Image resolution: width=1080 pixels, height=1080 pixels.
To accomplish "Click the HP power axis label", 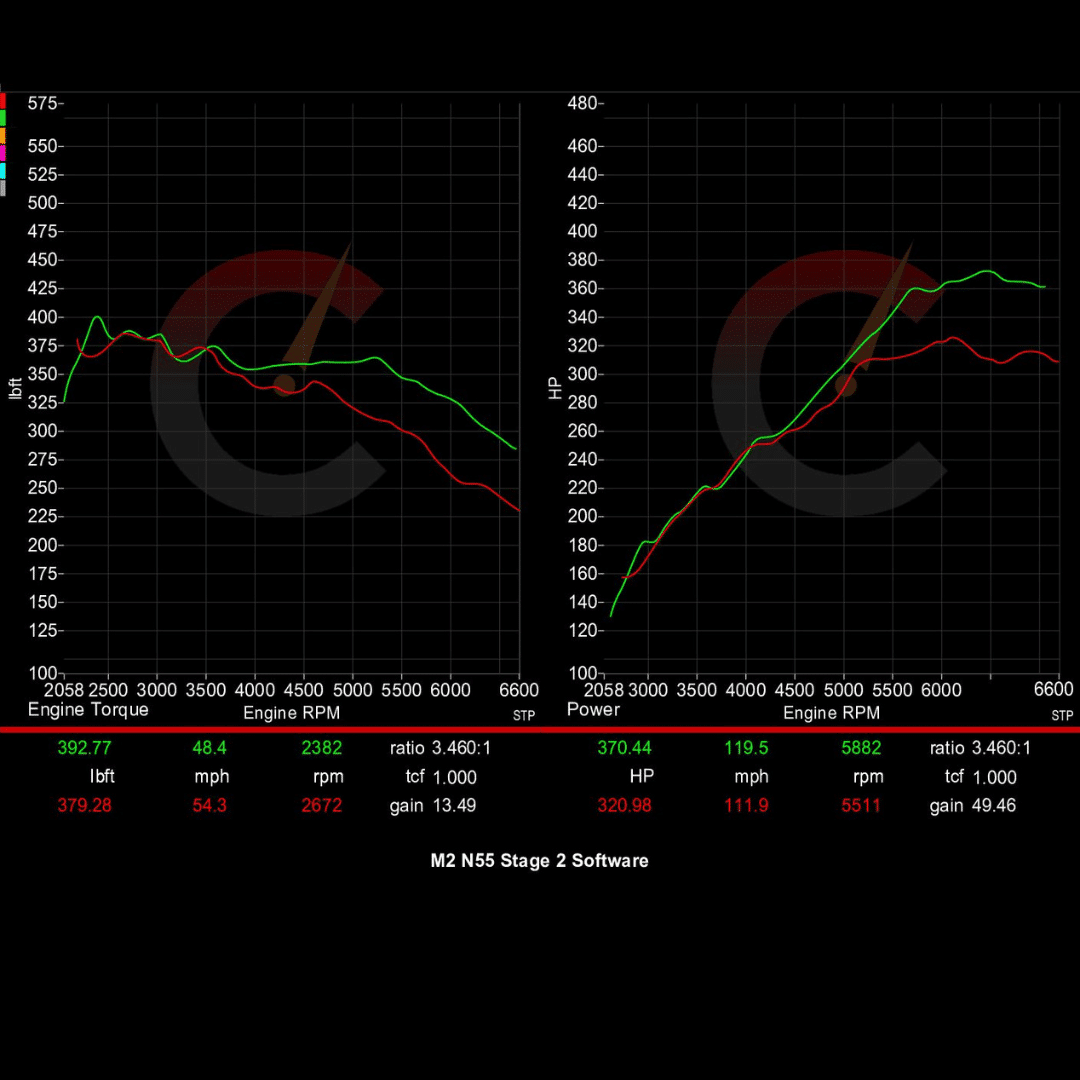I will coord(557,388).
